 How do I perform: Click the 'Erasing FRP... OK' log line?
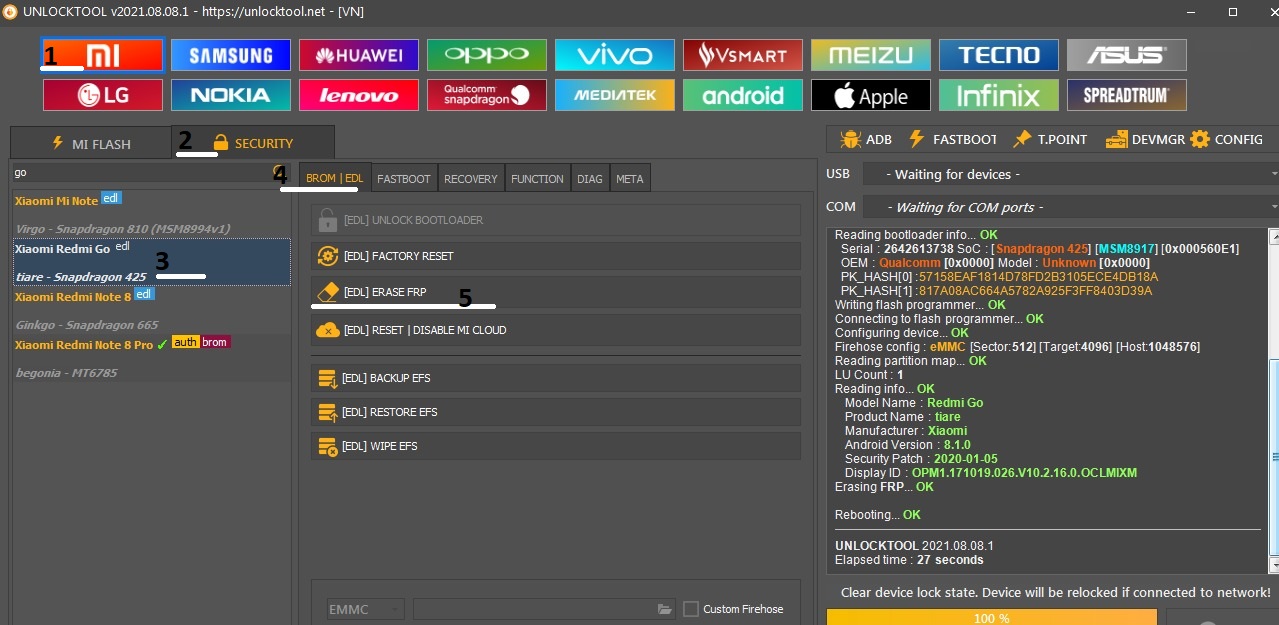point(884,487)
